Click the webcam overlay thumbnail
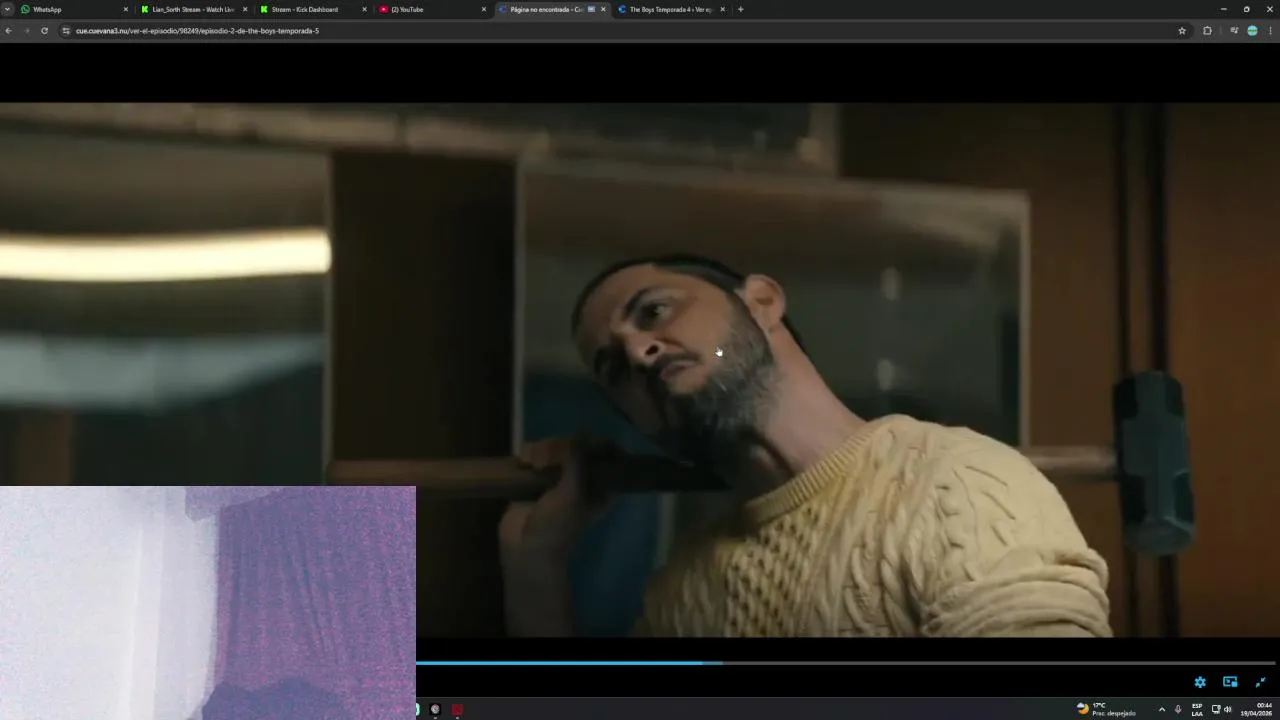This screenshot has height=720, width=1280. (x=208, y=603)
